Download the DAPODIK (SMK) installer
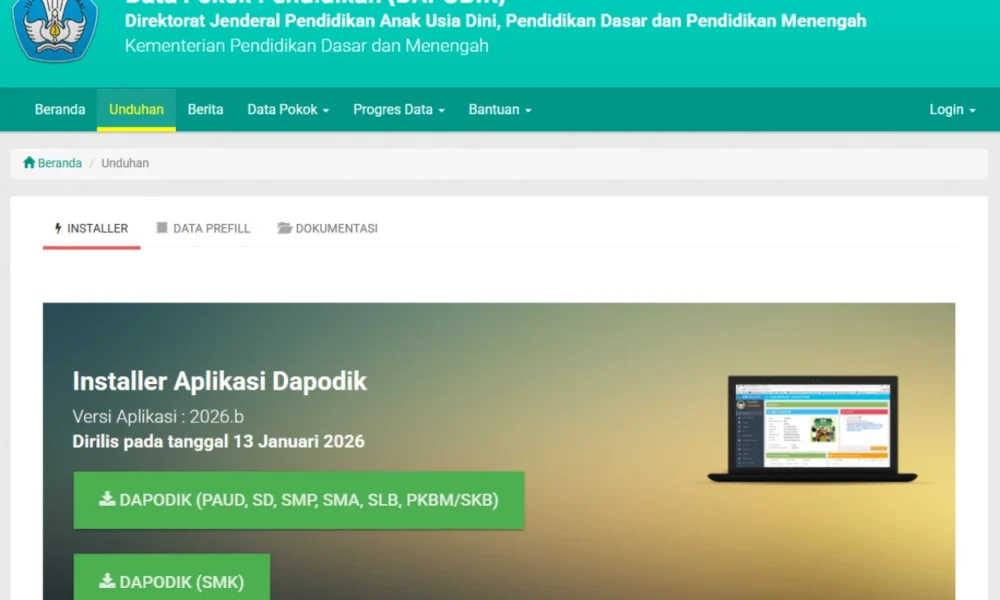Viewport: 1000px width, 600px height. point(172,578)
